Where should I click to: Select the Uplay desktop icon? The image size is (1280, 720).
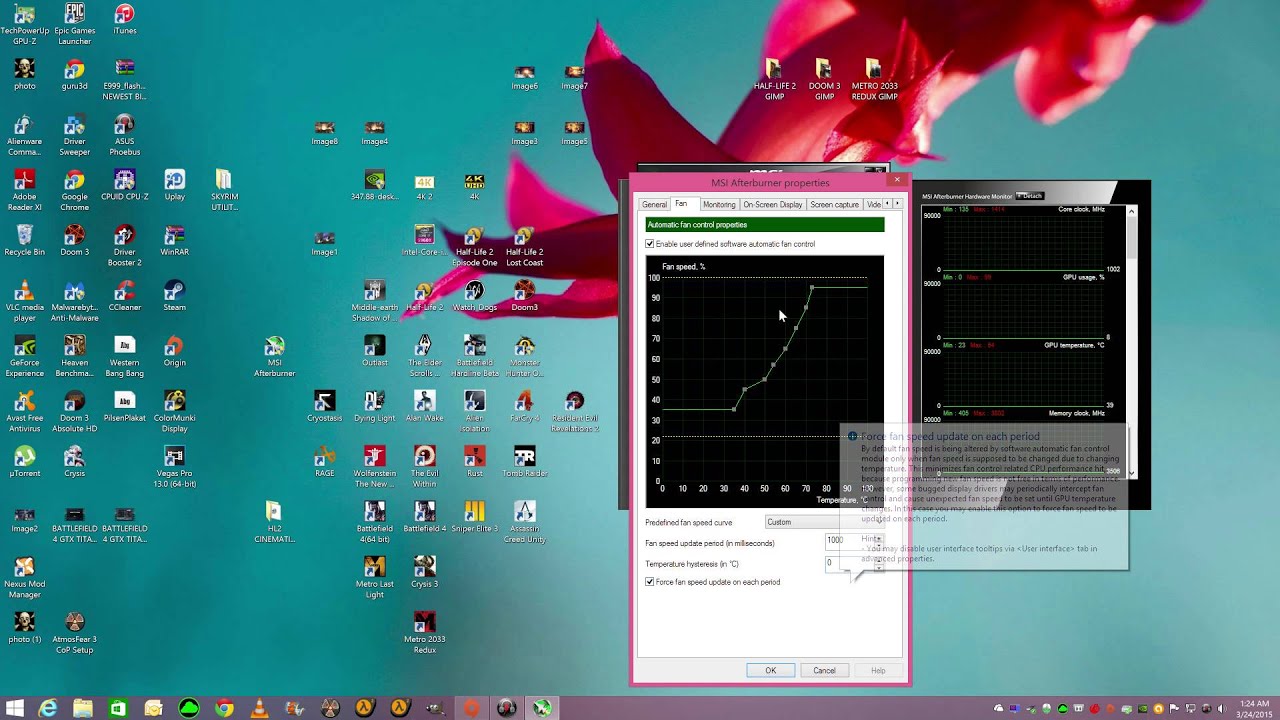(174, 185)
